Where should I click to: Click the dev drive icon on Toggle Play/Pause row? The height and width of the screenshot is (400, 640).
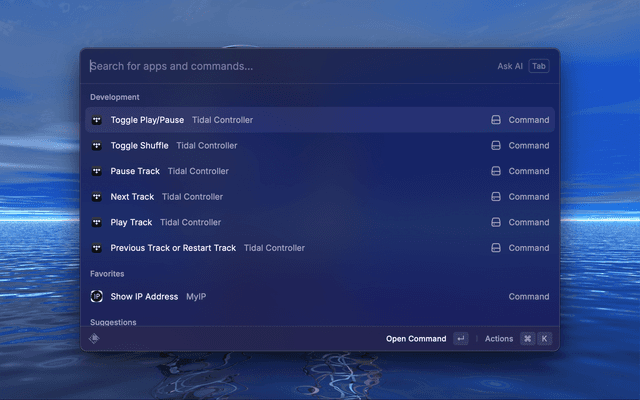tap(495, 120)
